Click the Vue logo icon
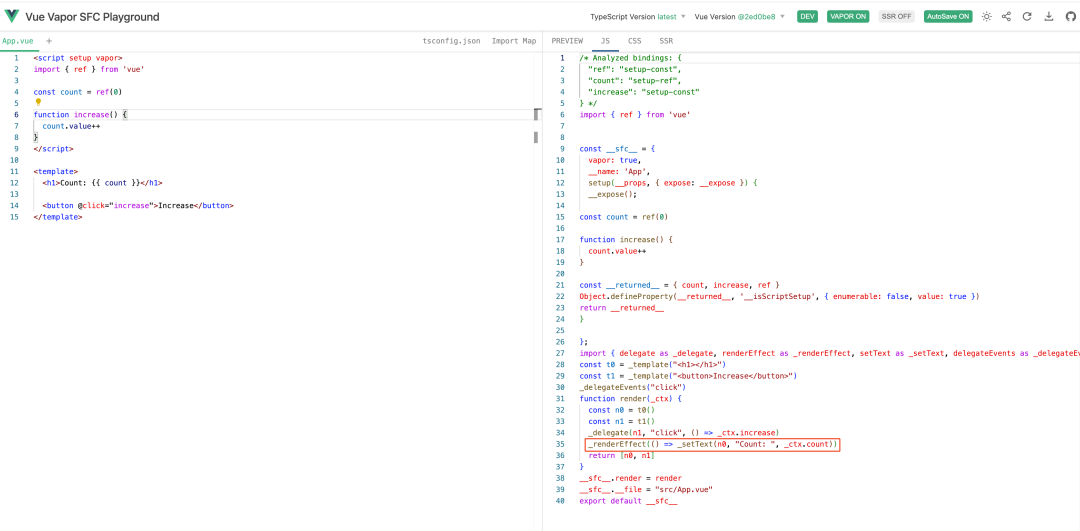Image resolution: width=1080 pixels, height=531 pixels. tap(11, 17)
